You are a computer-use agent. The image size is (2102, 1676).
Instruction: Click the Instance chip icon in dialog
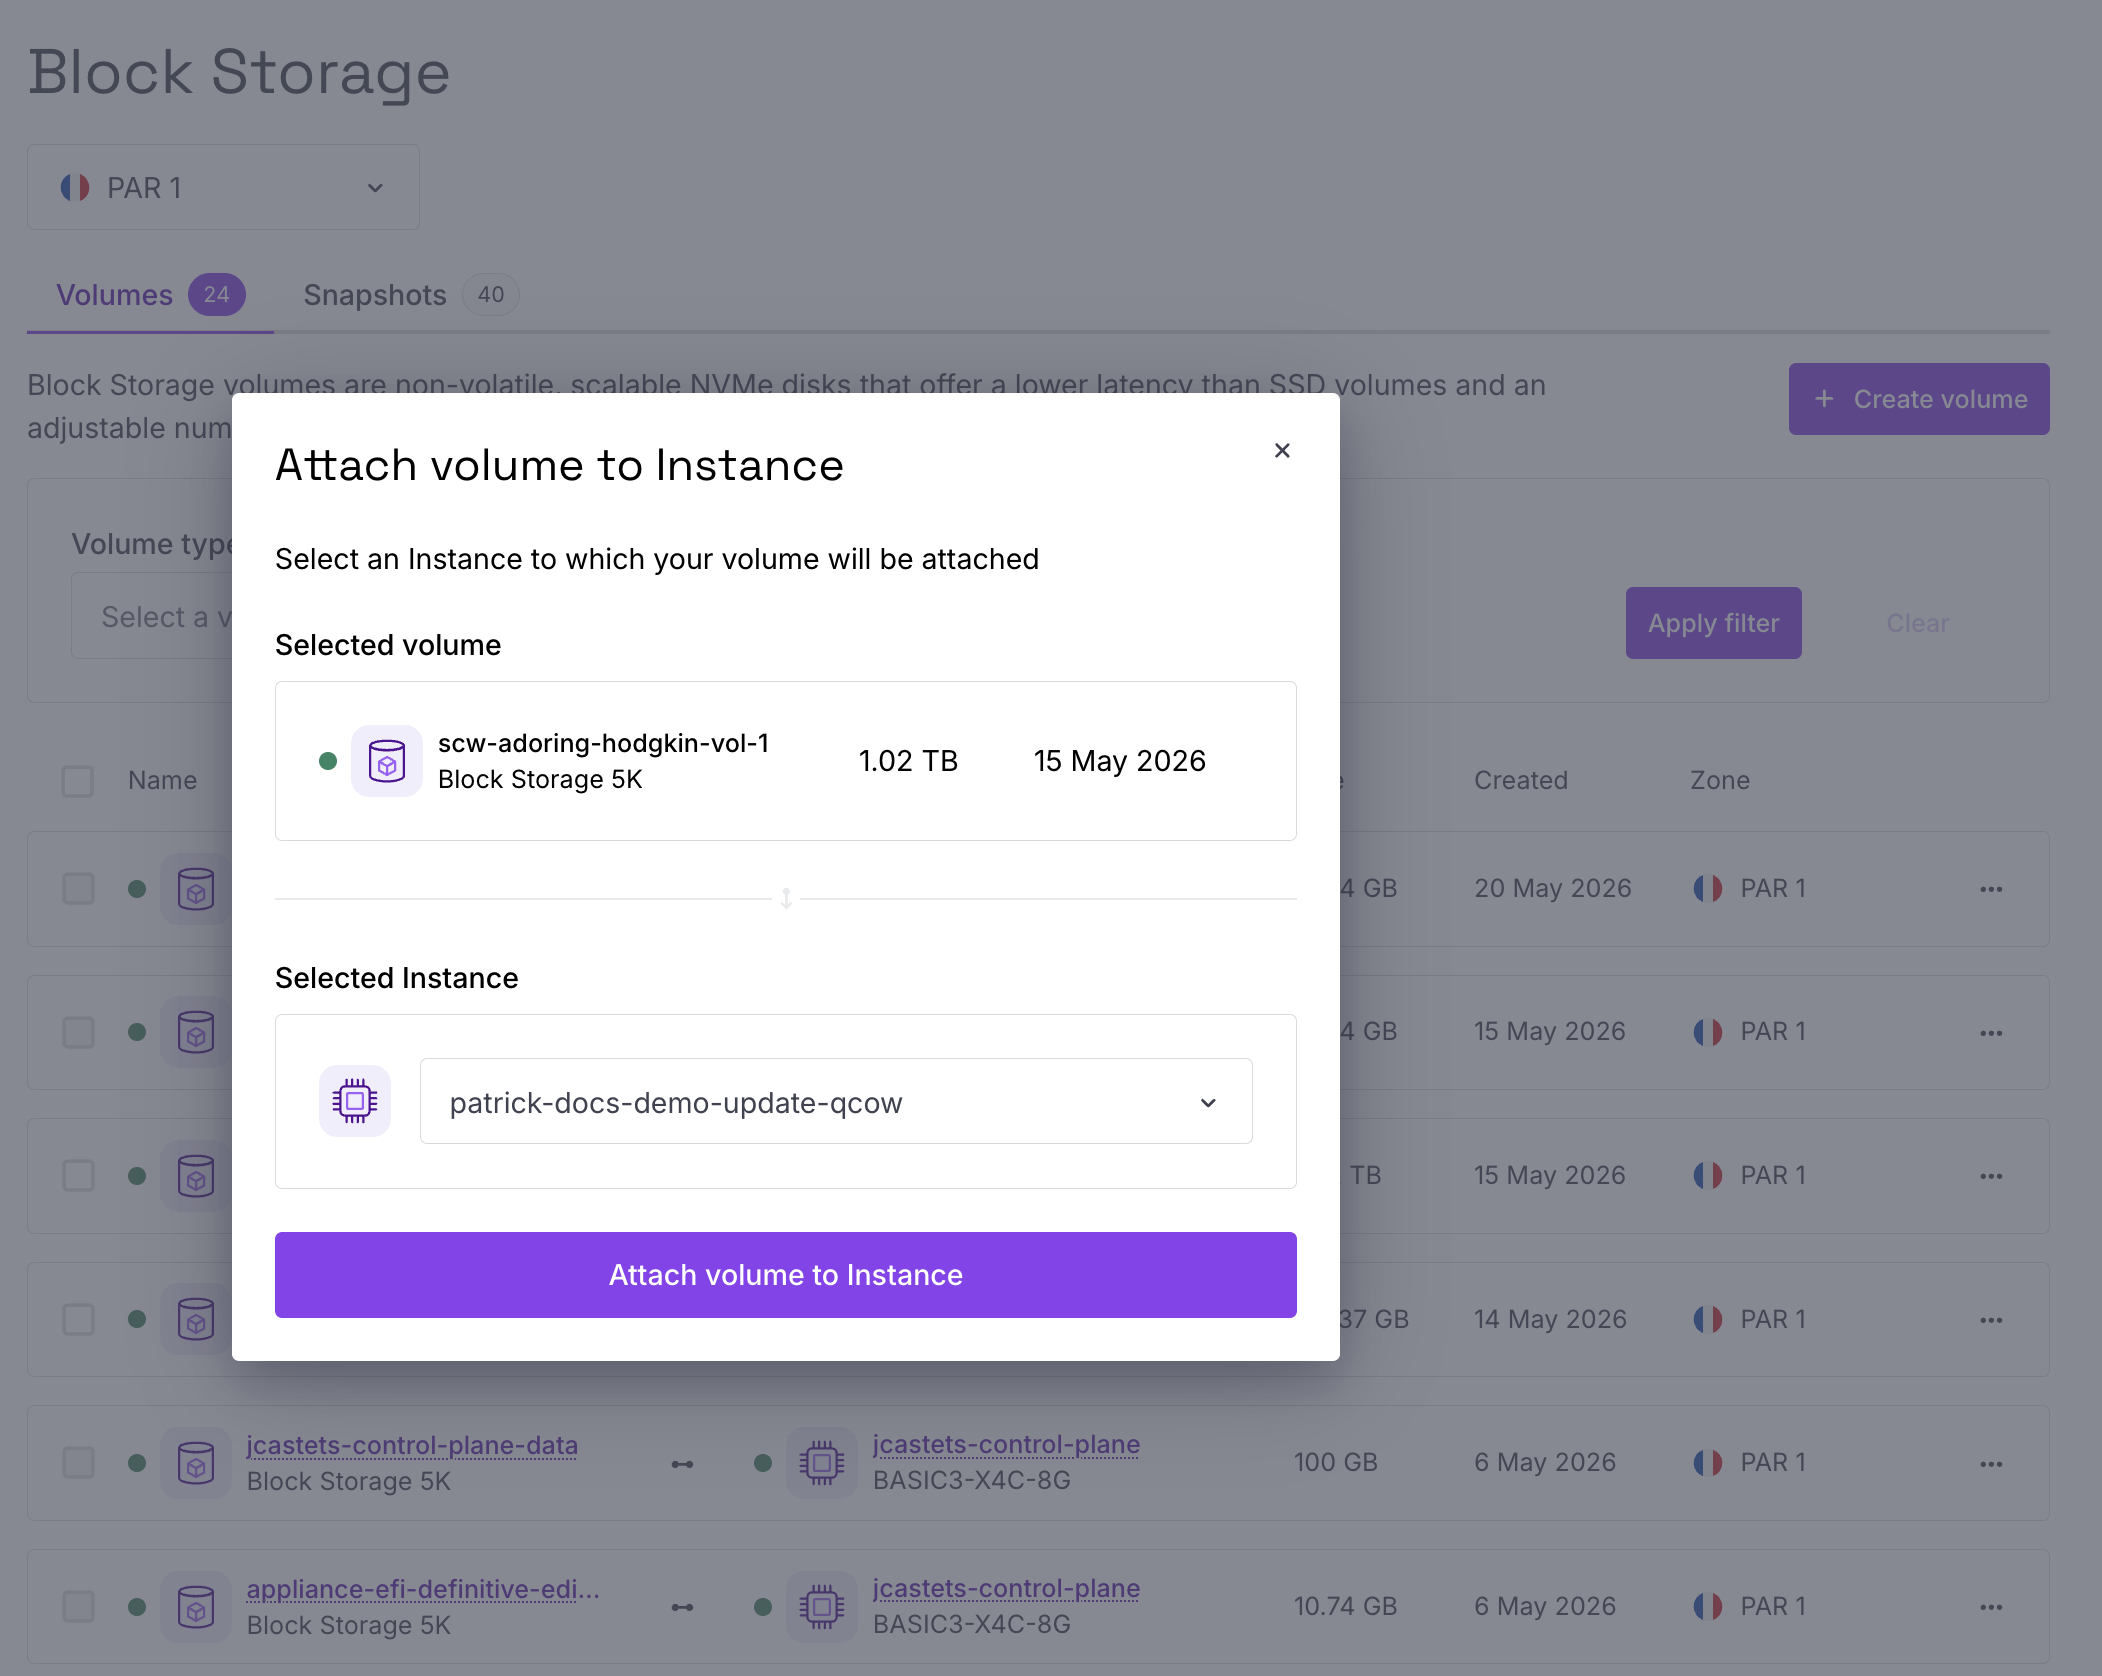click(355, 1101)
